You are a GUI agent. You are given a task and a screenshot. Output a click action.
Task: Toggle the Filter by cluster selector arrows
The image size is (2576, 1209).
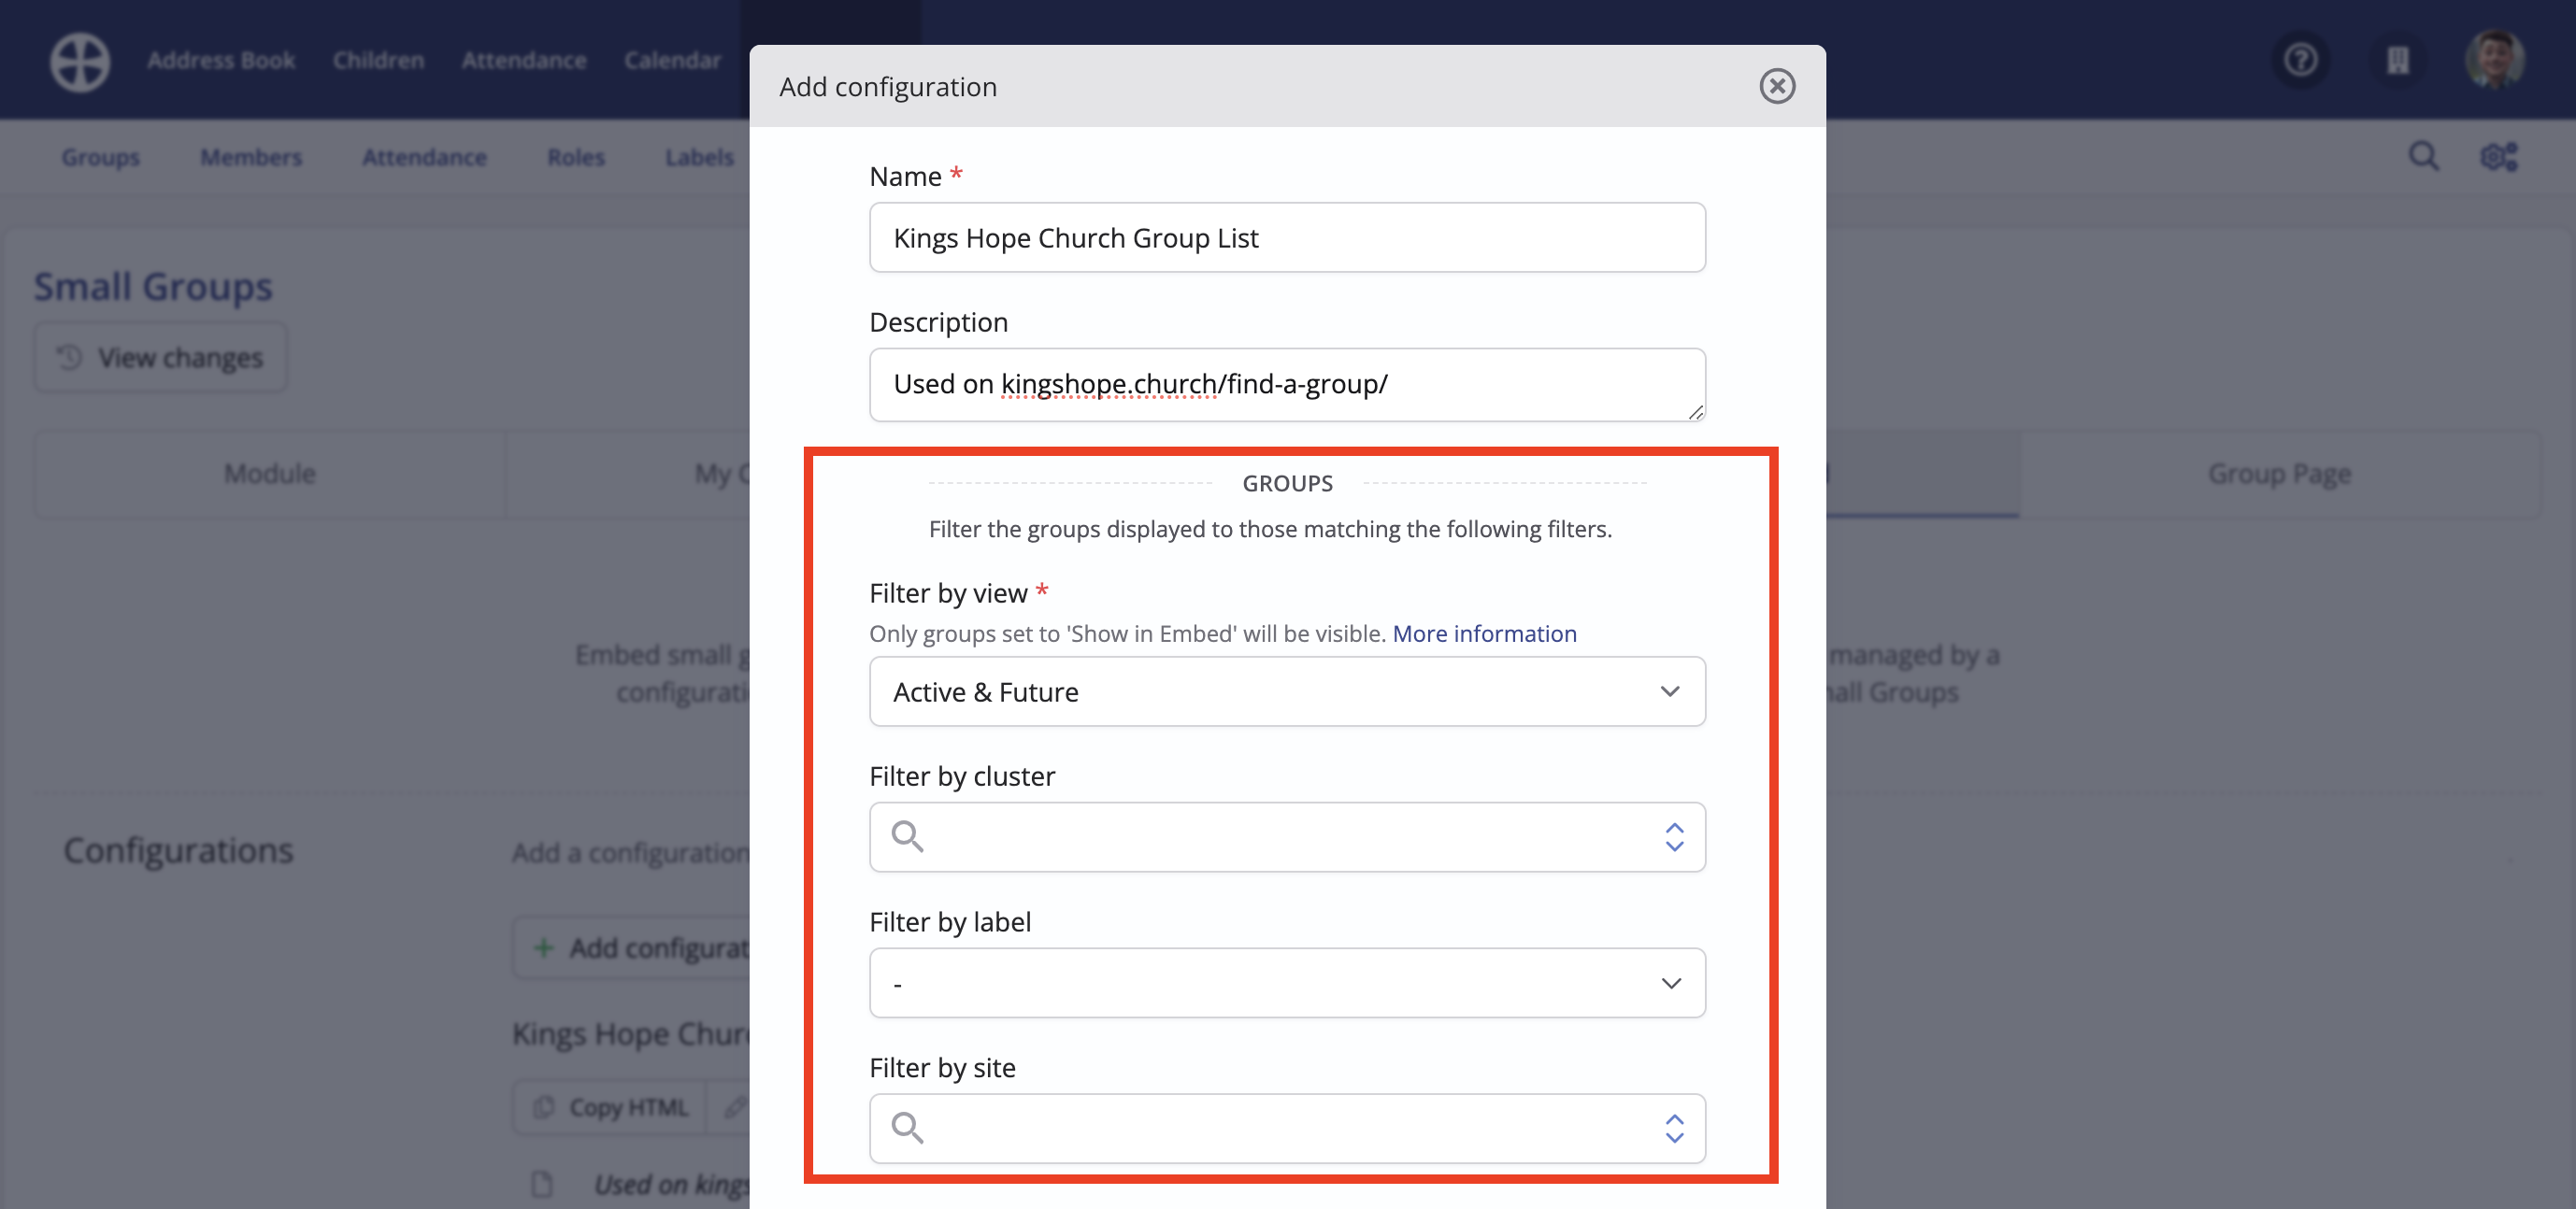[1674, 837]
